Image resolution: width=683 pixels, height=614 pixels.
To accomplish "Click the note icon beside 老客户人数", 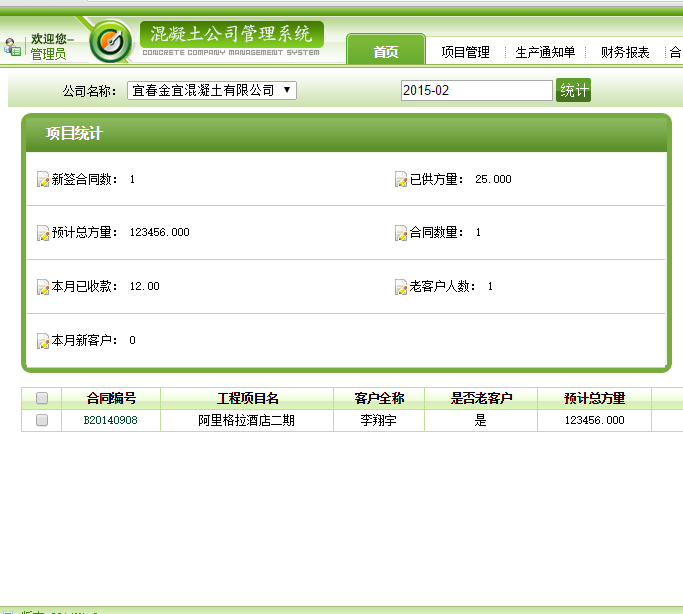I will [401, 287].
